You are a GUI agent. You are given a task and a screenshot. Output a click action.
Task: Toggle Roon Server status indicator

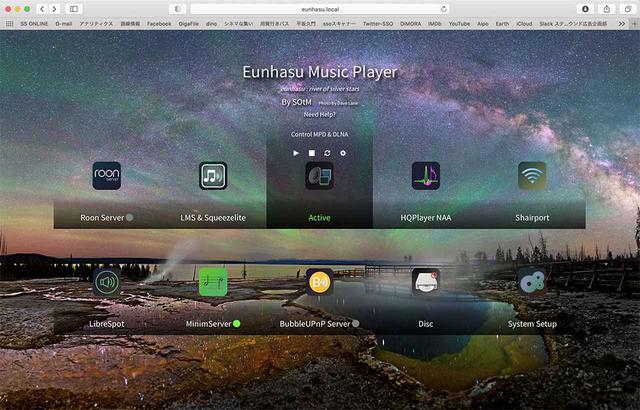(x=129, y=217)
